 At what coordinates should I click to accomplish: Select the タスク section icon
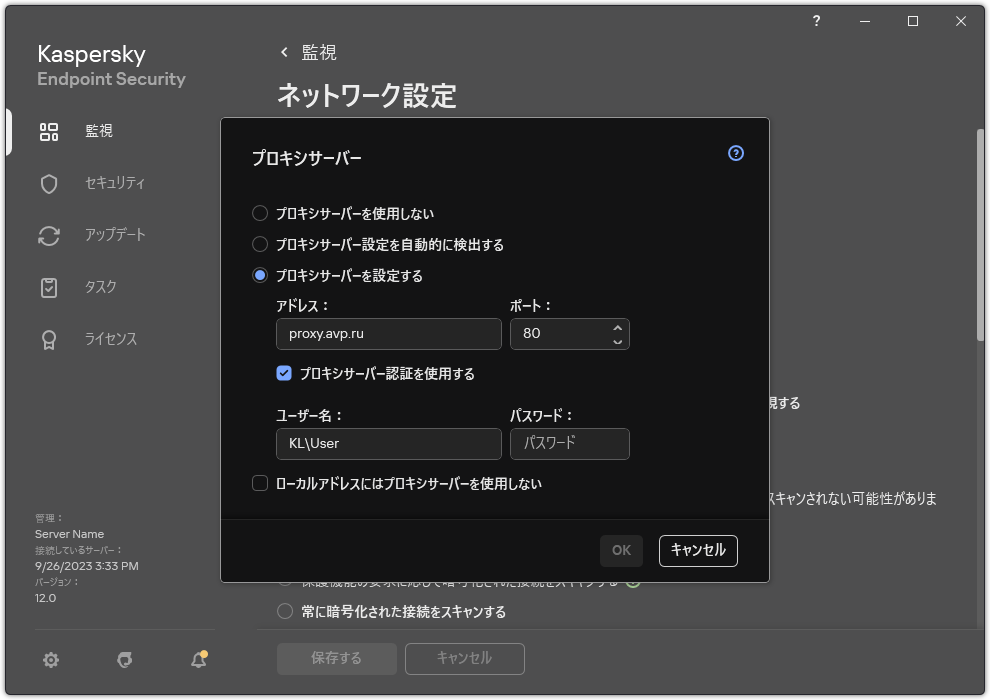coord(49,287)
